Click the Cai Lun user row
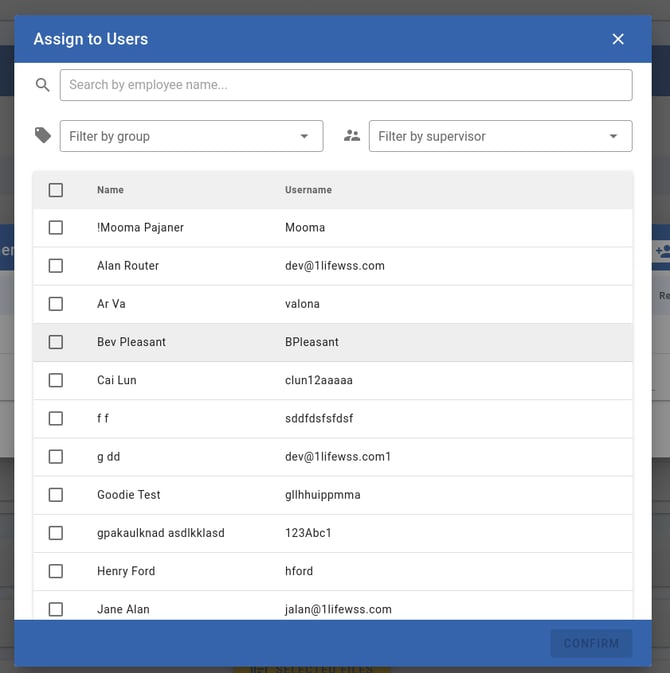Viewport: 670px width, 673px height. pos(330,380)
